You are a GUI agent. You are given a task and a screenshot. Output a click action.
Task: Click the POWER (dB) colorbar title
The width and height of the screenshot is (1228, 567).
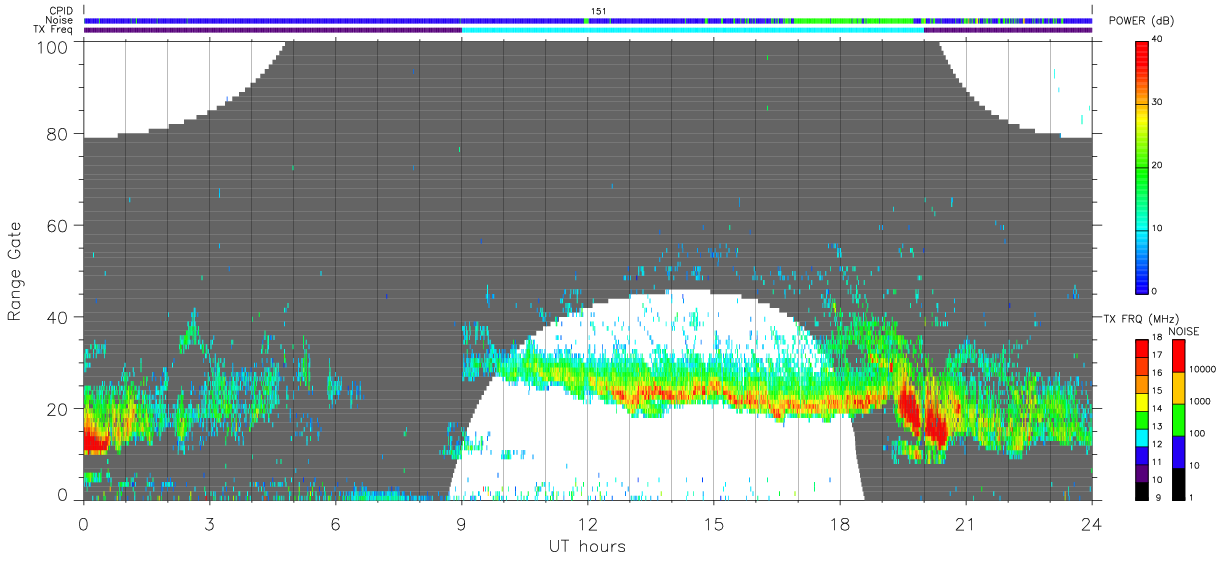click(1141, 21)
